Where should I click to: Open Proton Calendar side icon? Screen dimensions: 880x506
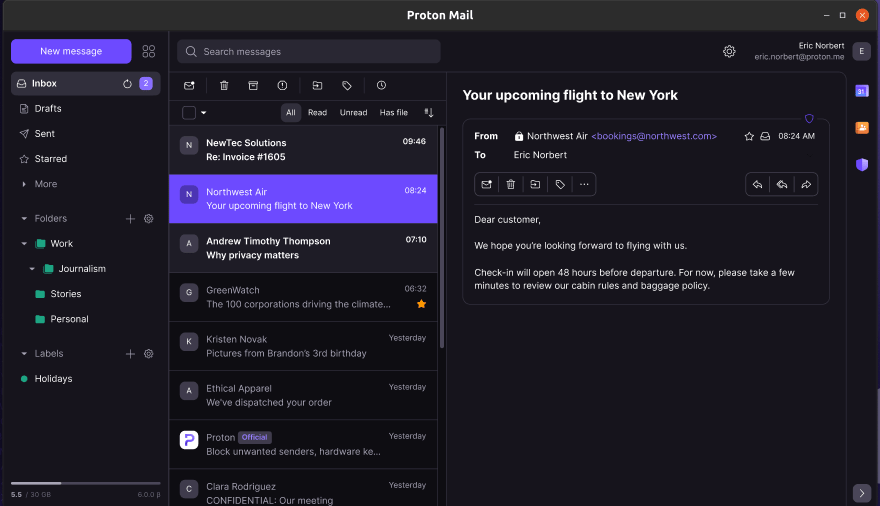(862, 91)
